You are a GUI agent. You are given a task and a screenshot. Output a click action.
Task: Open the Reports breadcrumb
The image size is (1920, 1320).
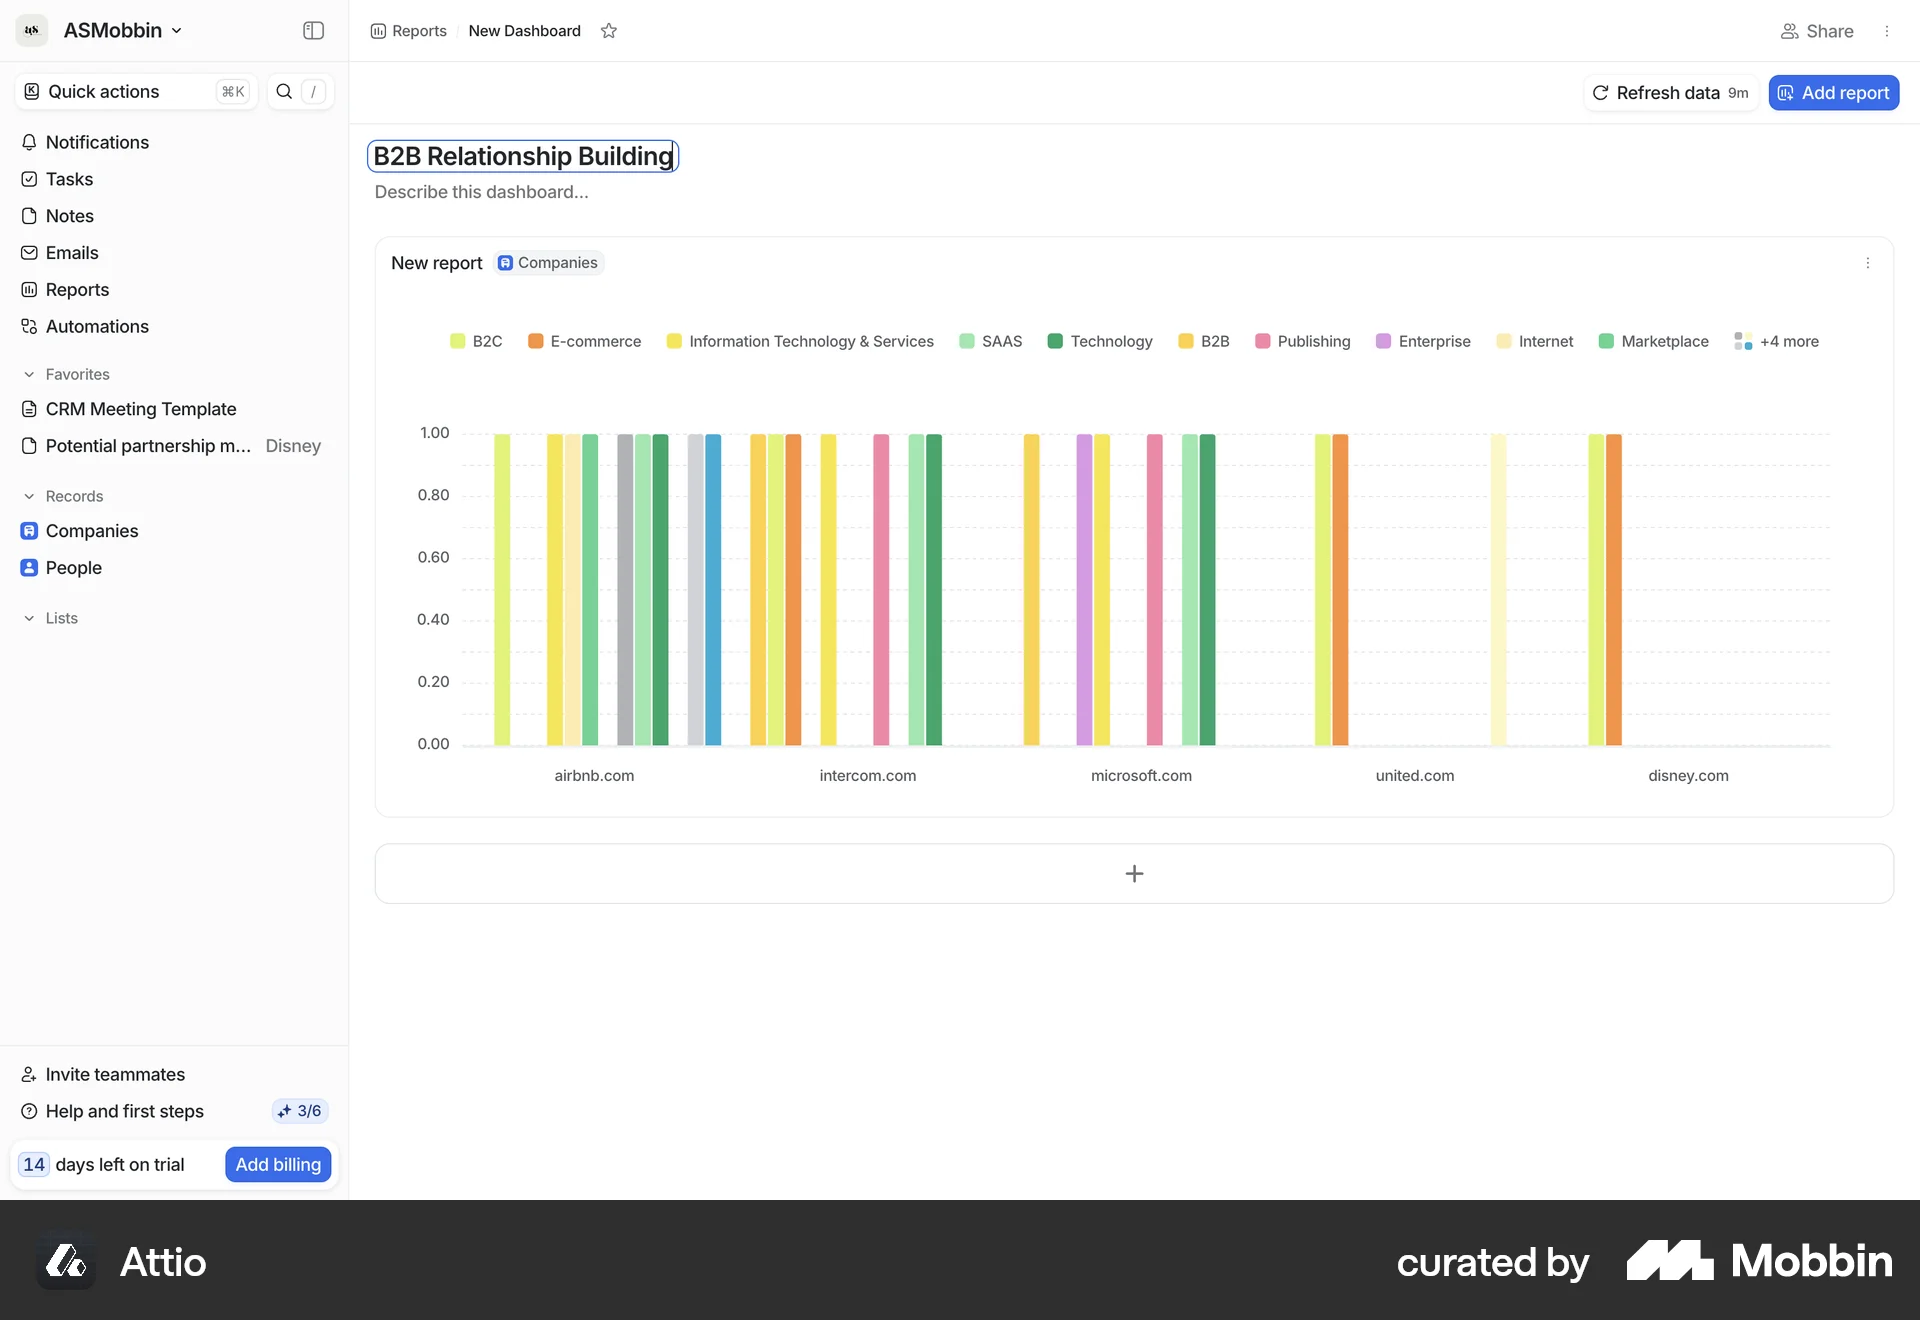[x=417, y=31]
